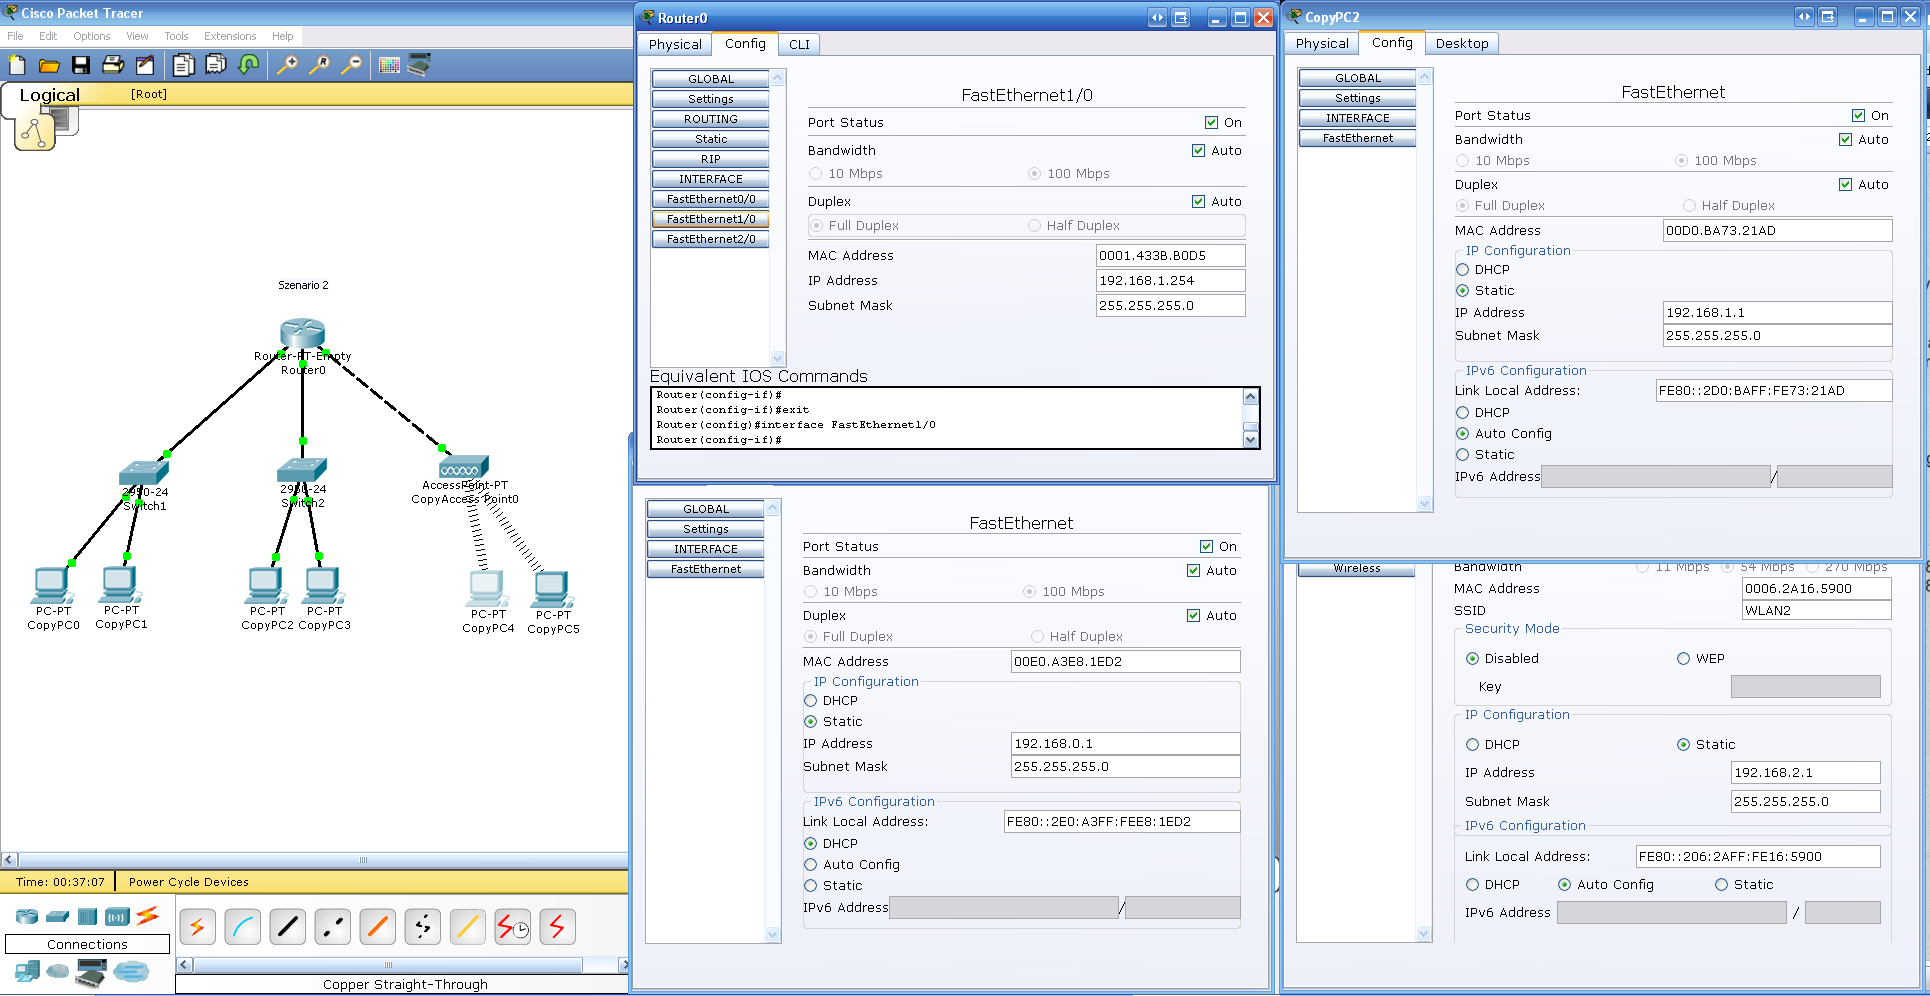Select IPv6 Static radio in CopyPC2

click(x=1463, y=455)
